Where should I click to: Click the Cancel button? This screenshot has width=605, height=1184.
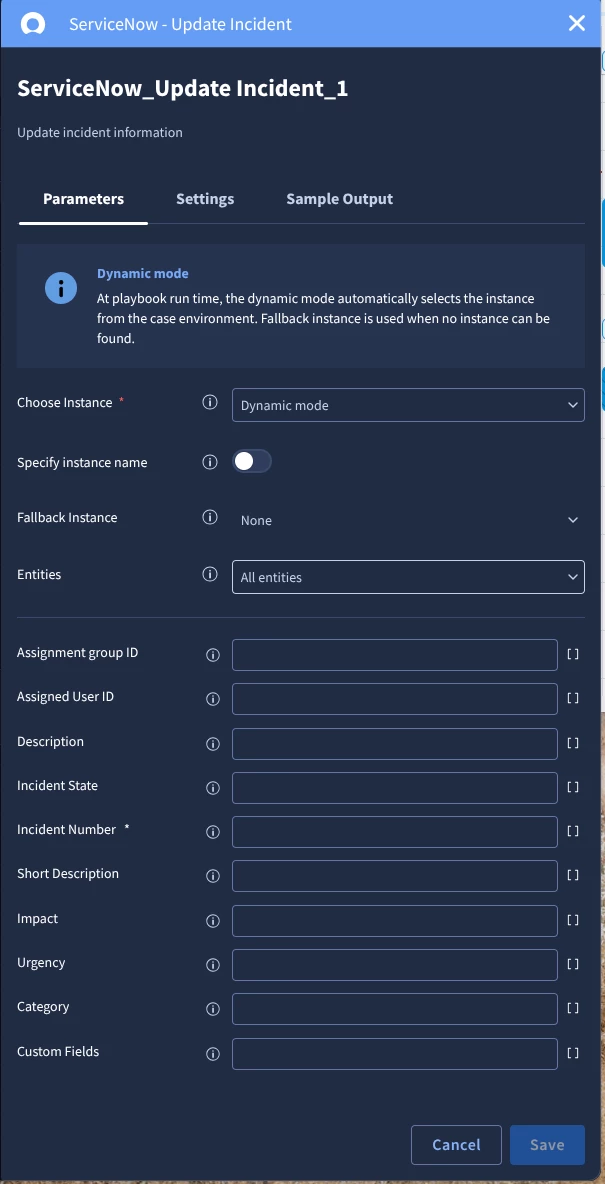(x=456, y=1145)
